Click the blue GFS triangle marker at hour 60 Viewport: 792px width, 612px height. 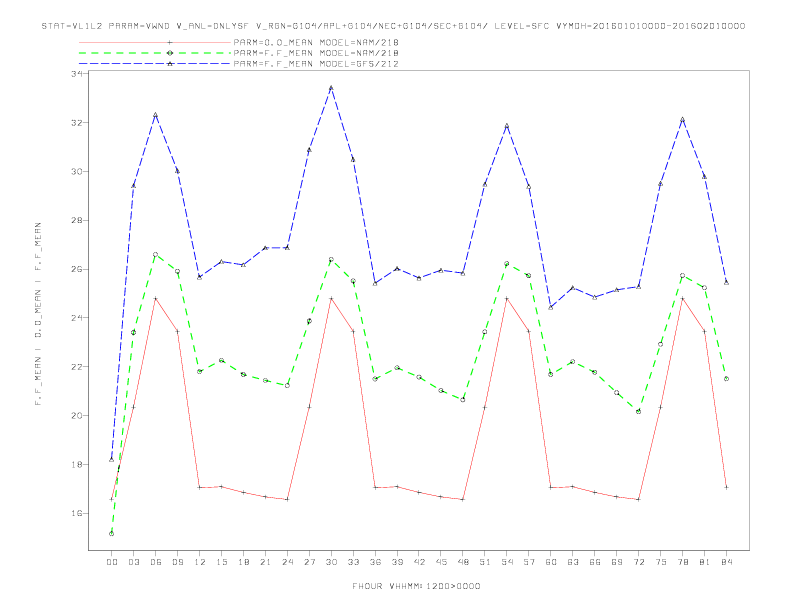[551, 307]
